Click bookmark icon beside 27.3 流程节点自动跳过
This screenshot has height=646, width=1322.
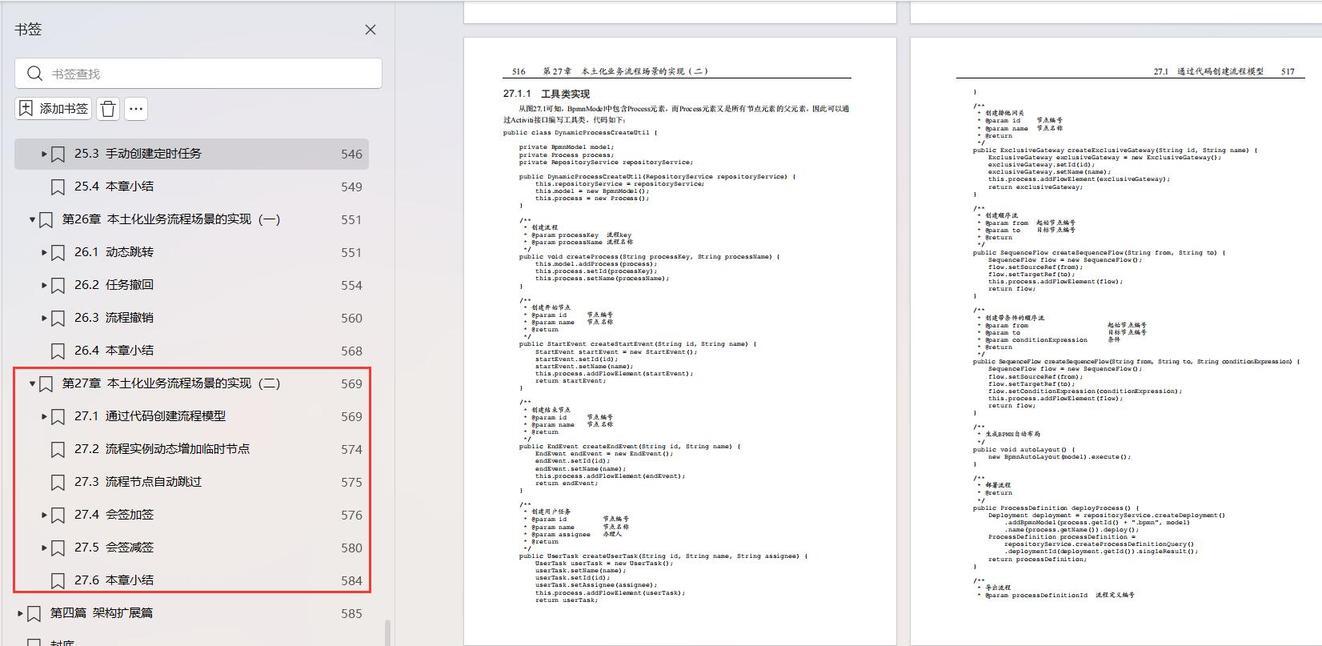[58, 482]
